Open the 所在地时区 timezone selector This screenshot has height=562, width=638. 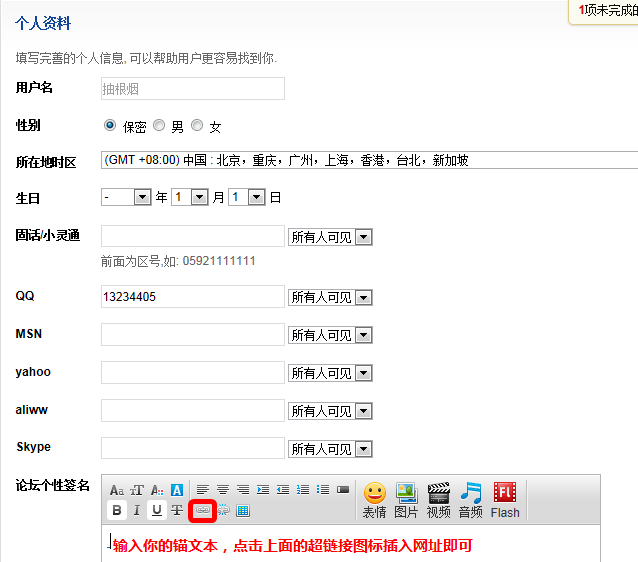369,160
